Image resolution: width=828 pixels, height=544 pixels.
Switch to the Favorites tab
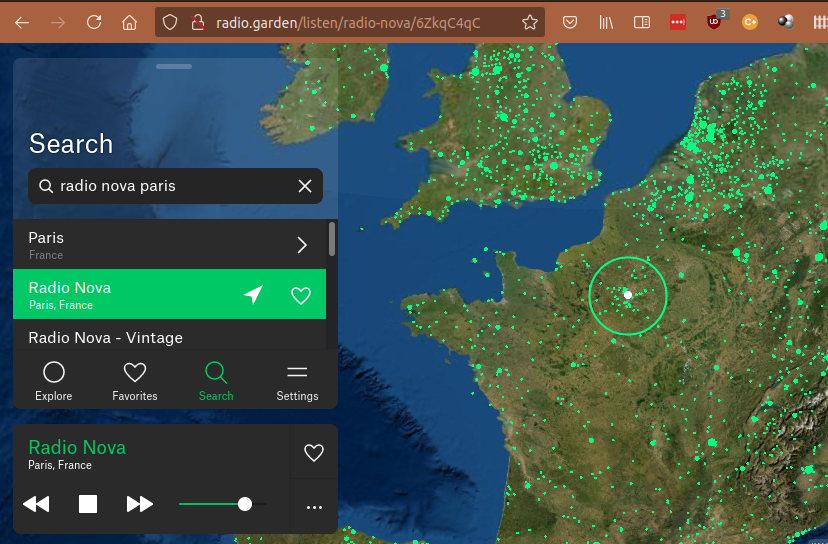pyautogui.click(x=135, y=381)
